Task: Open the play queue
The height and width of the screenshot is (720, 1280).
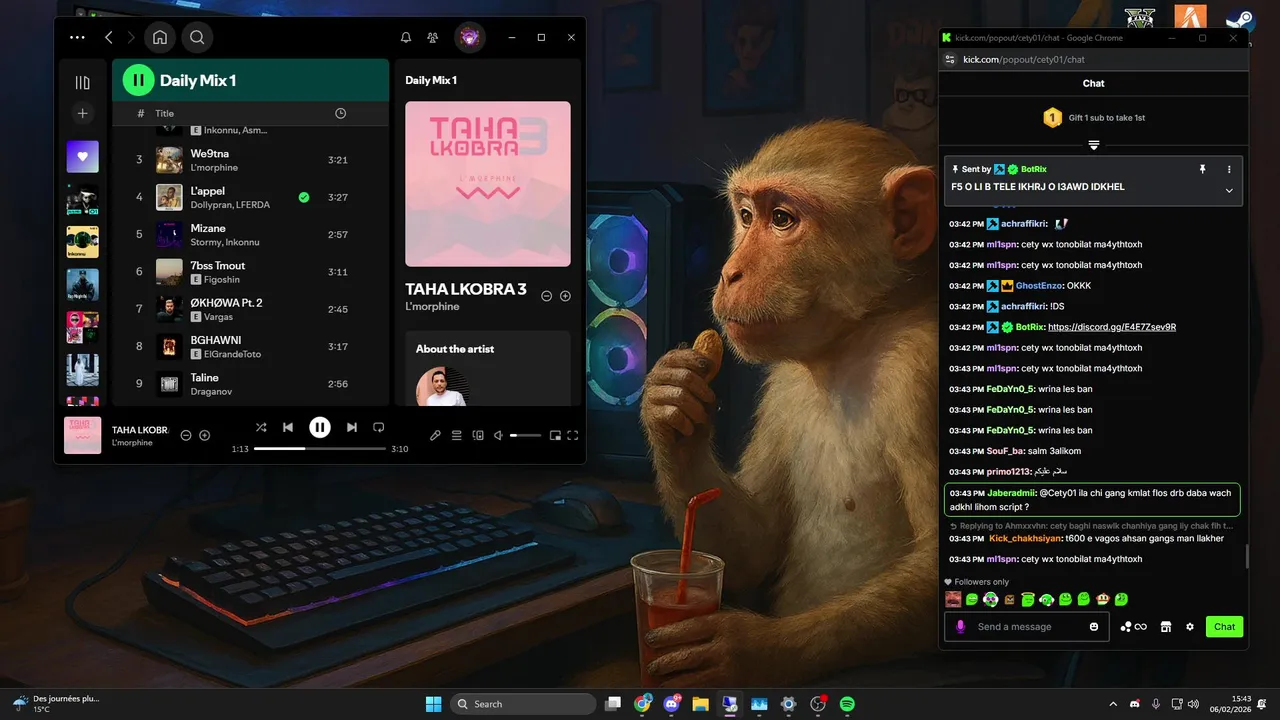Action: [x=456, y=435]
